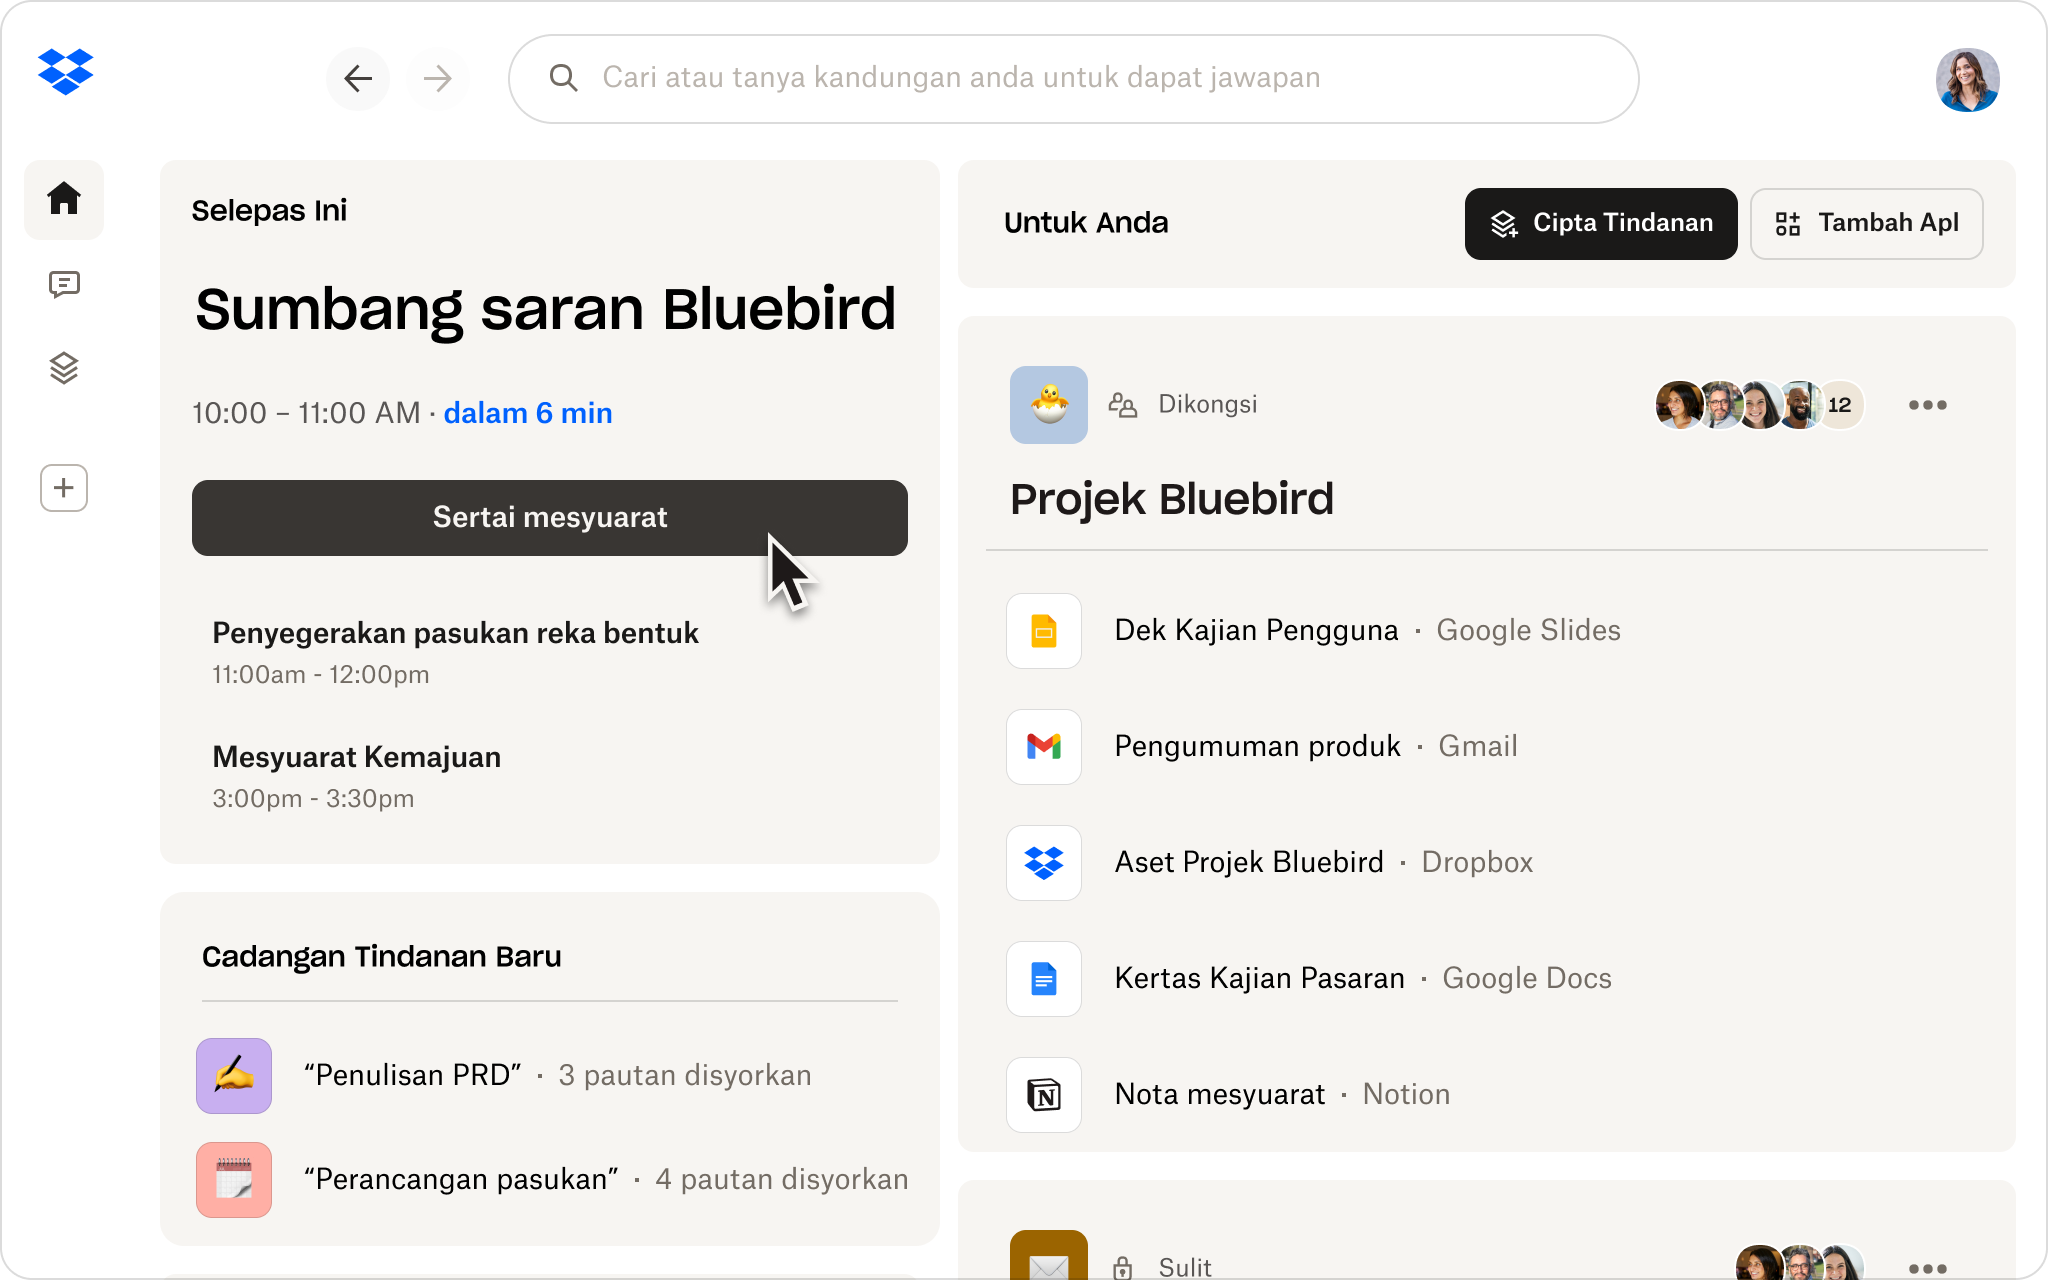This screenshot has height=1280, width=2048.
Task: Open Kertas Kajian Pasaran
Action: [1259, 979]
